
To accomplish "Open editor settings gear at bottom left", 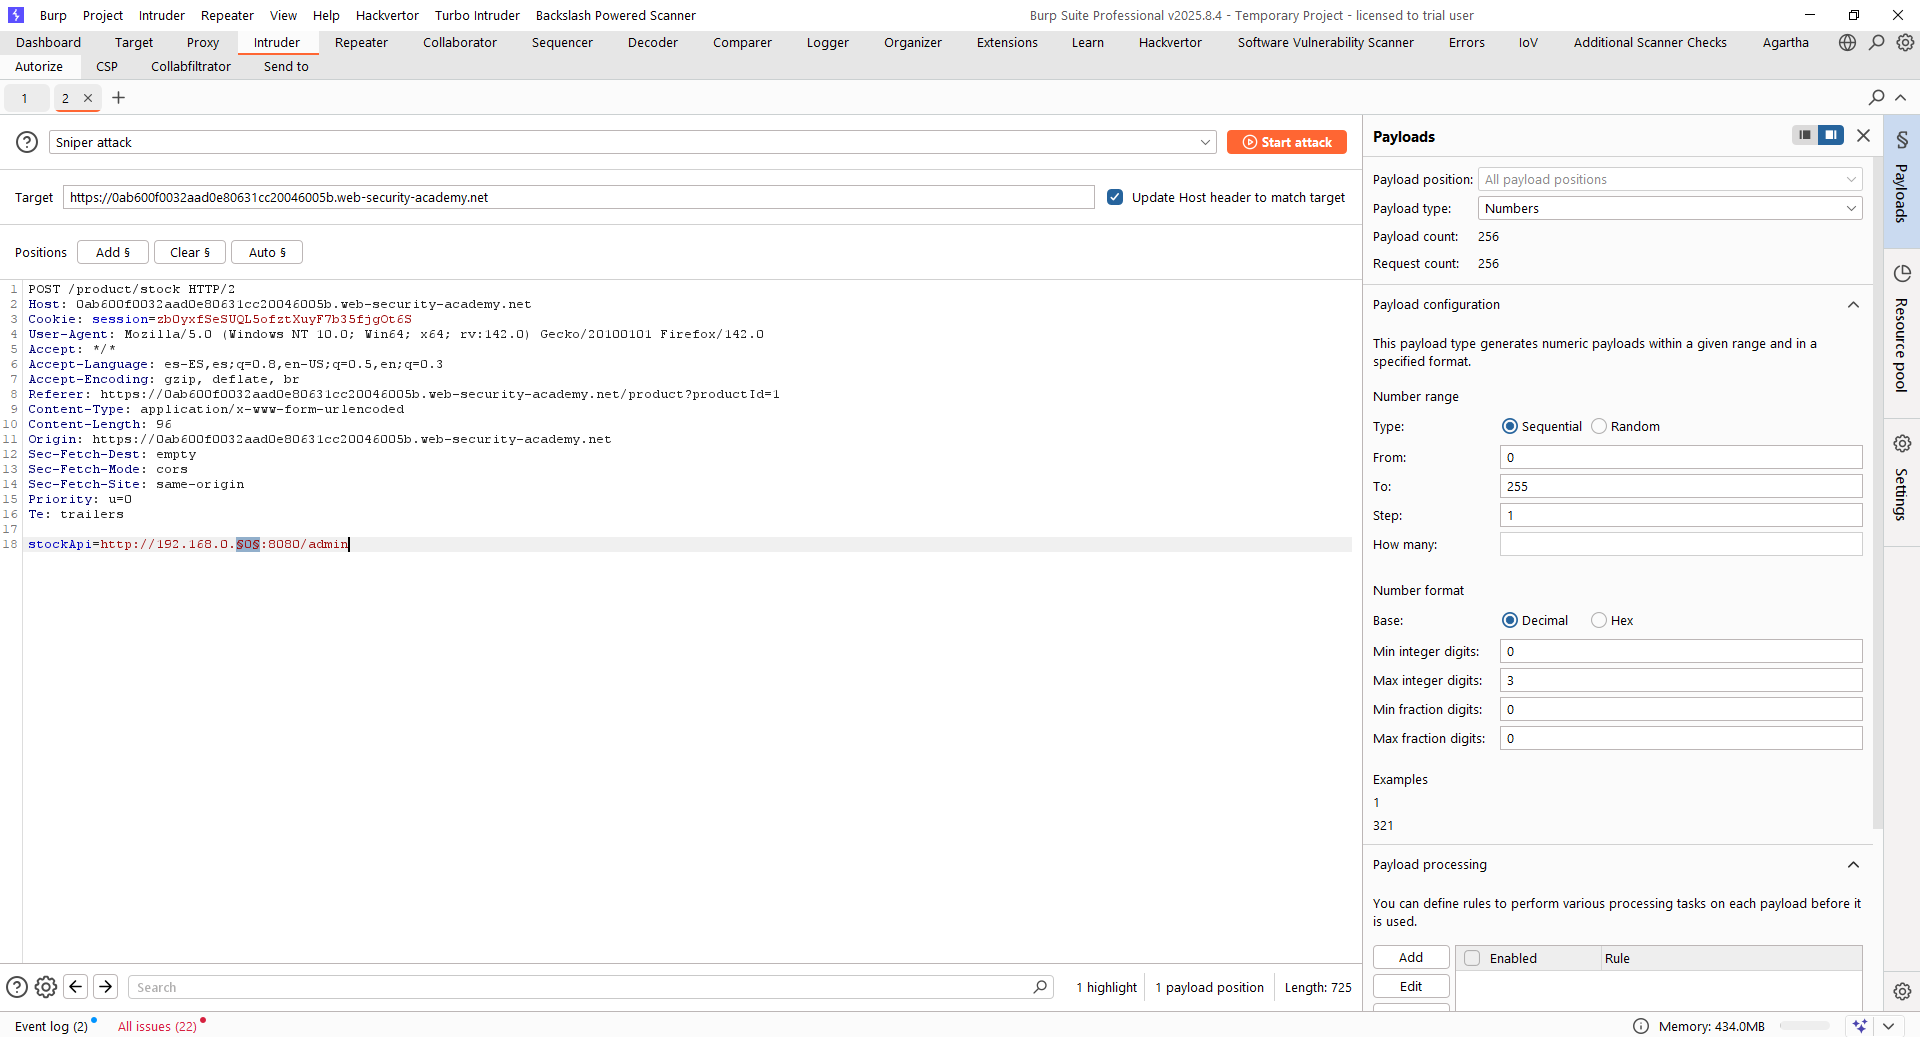I will click(46, 987).
